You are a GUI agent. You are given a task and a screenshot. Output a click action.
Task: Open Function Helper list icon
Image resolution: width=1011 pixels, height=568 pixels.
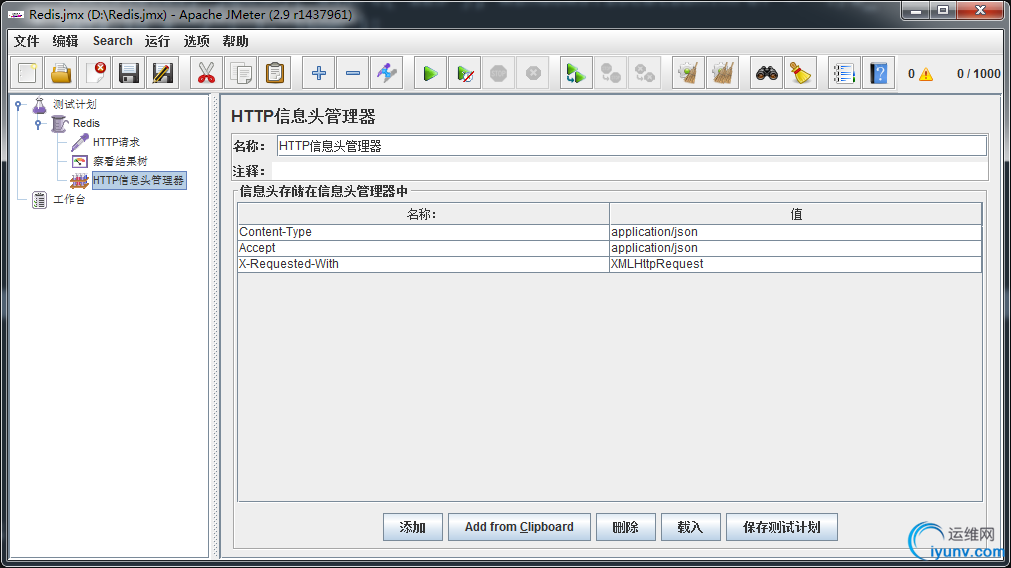tap(844, 73)
